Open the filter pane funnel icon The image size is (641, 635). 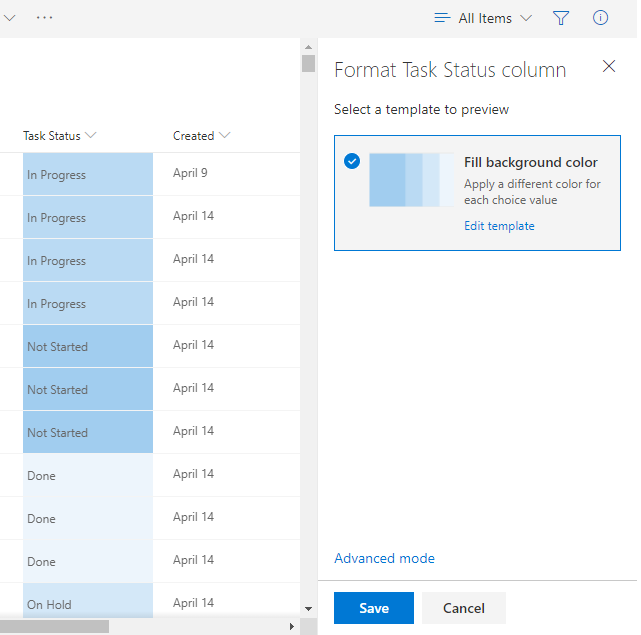[x=560, y=18]
